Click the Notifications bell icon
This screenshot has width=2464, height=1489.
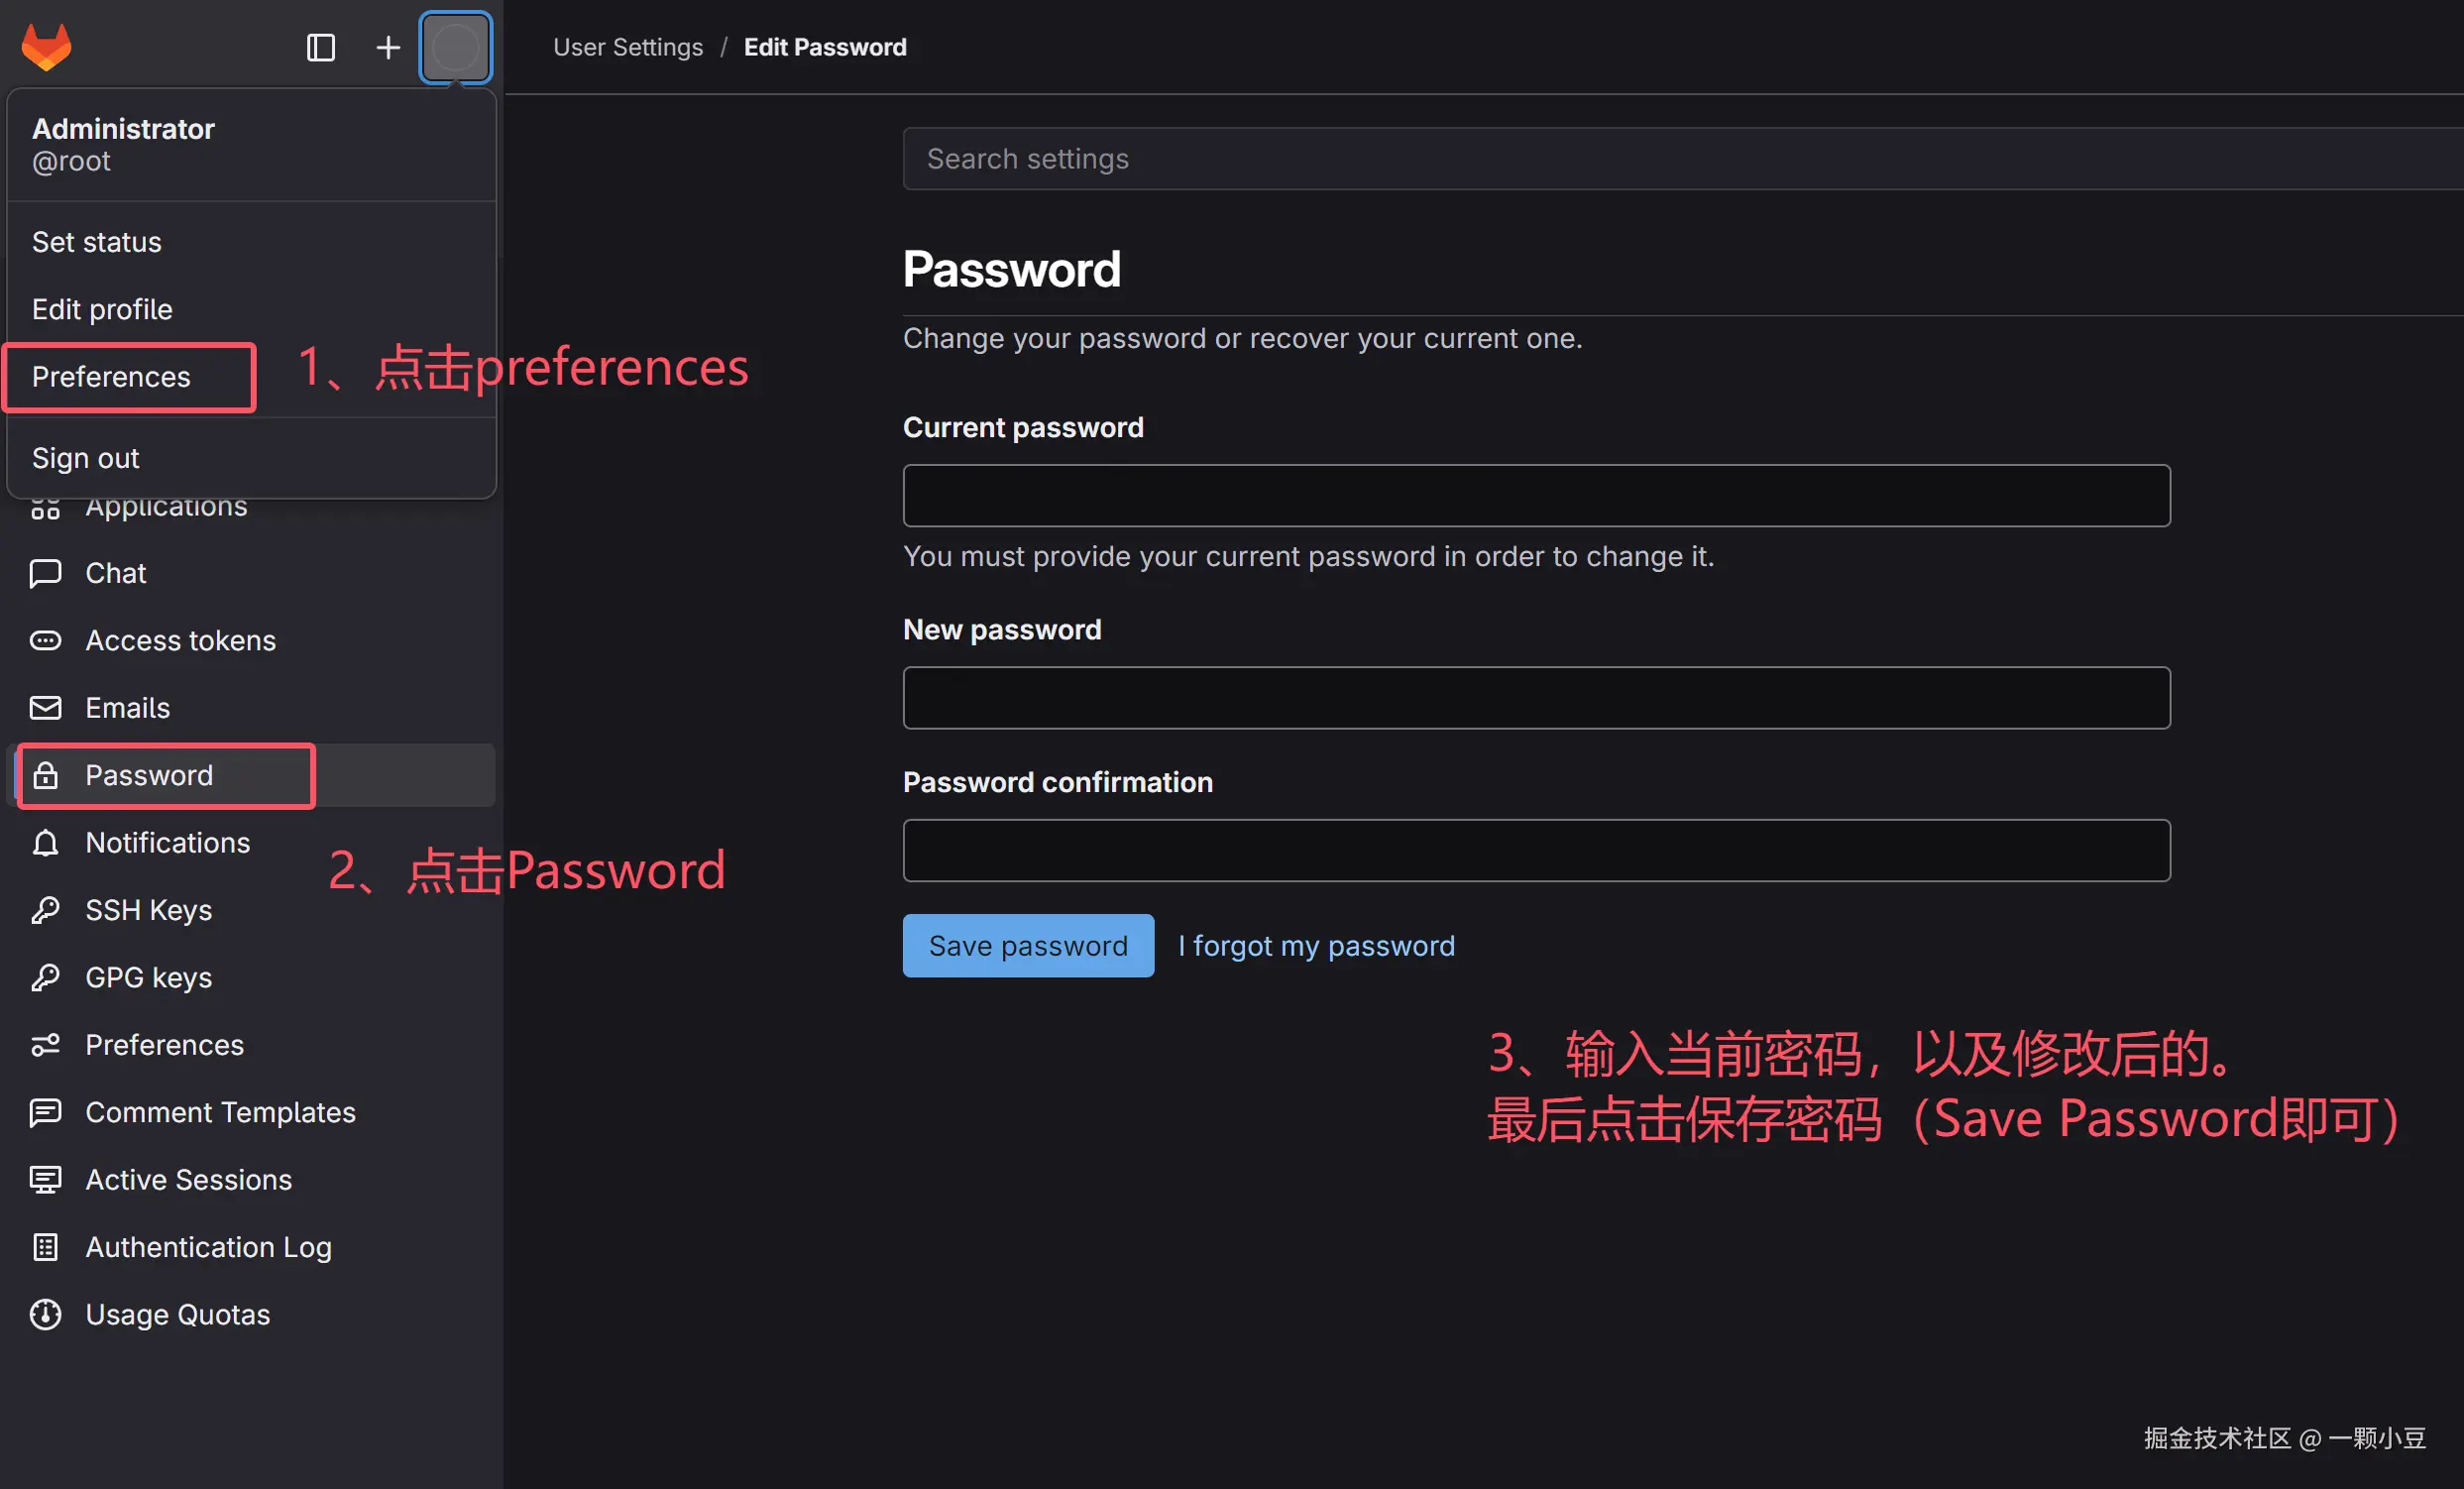(45, 843)
